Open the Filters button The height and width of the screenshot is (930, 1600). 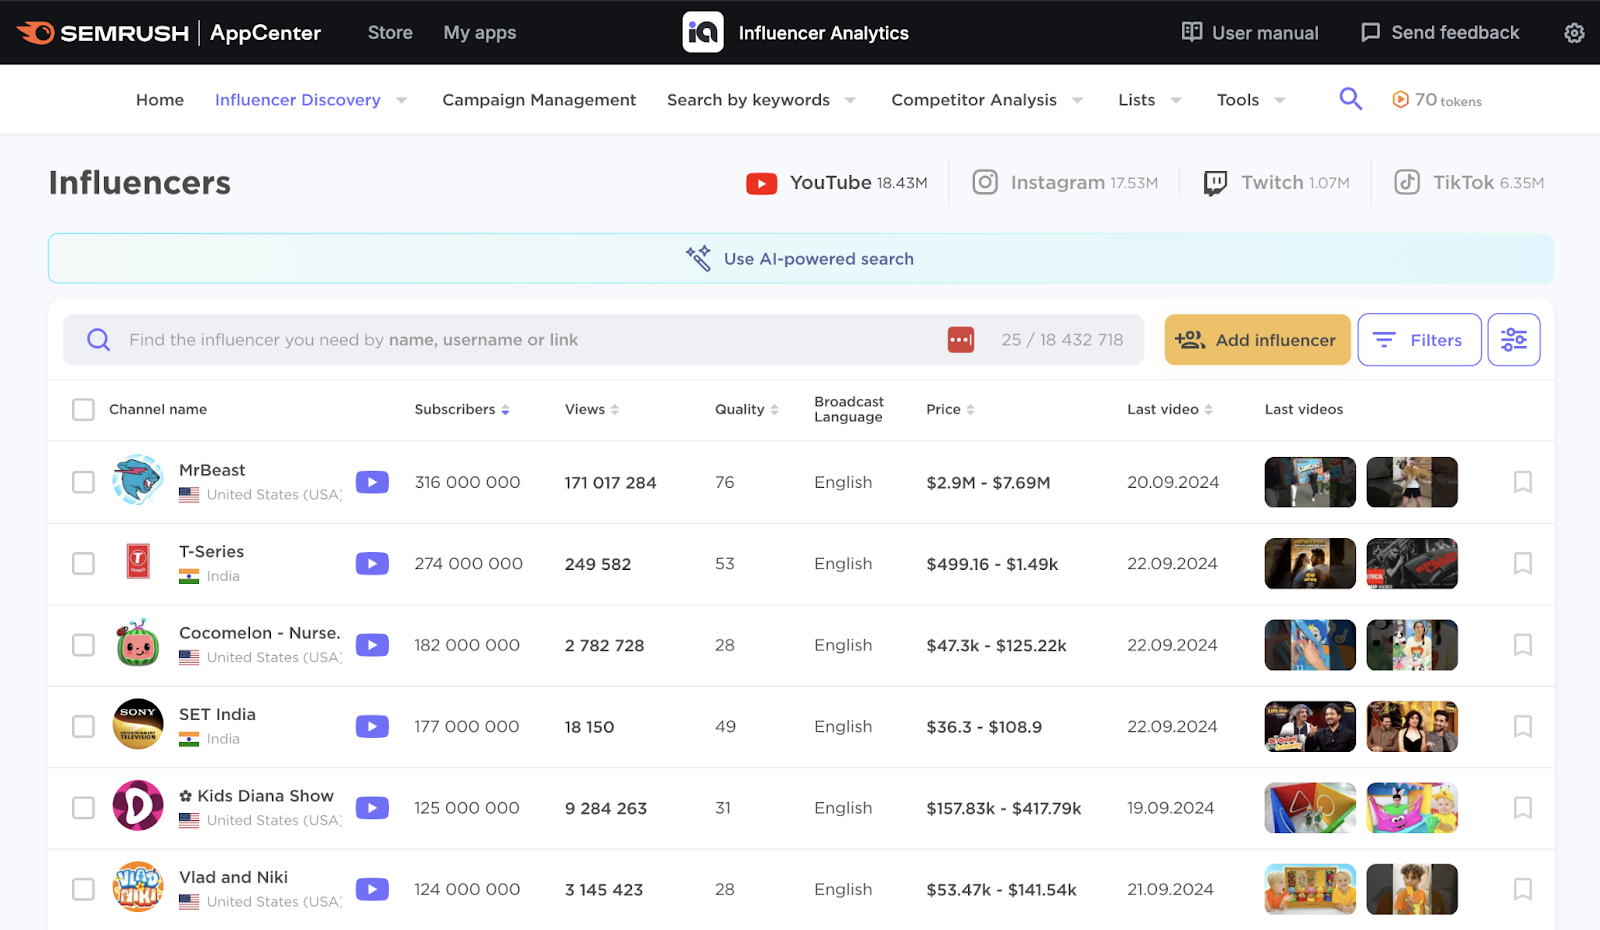pos(1419,340)
